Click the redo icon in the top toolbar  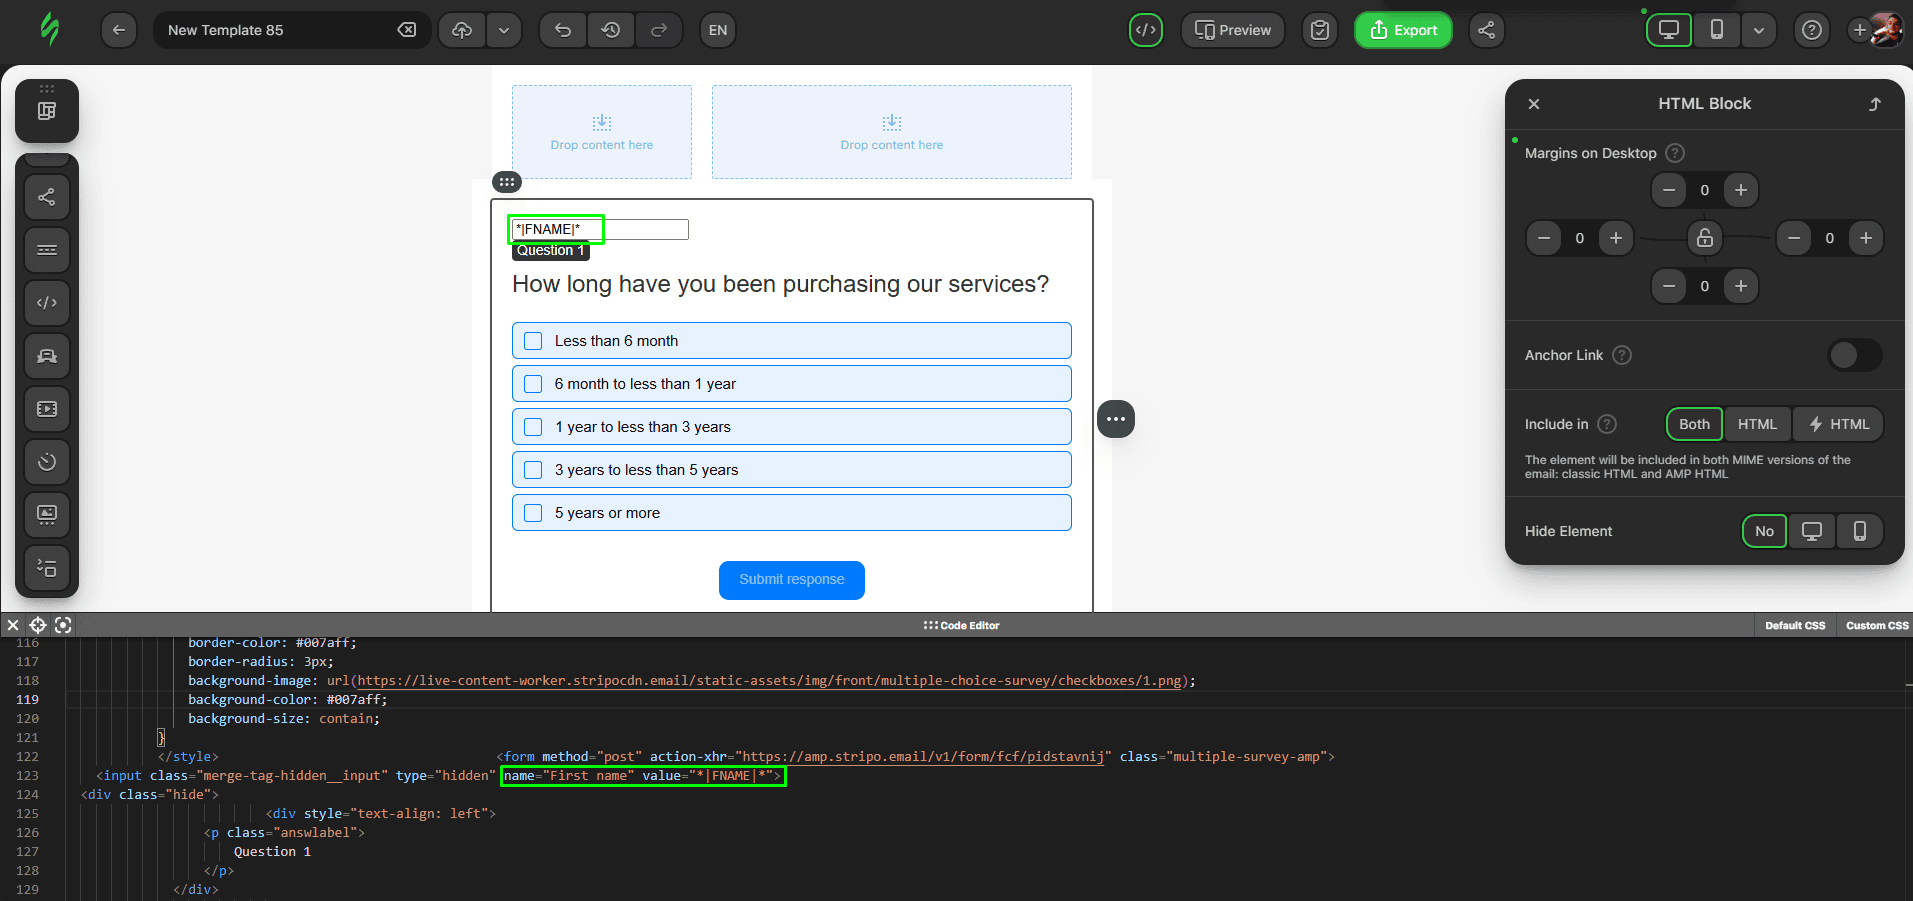point(660,30)
